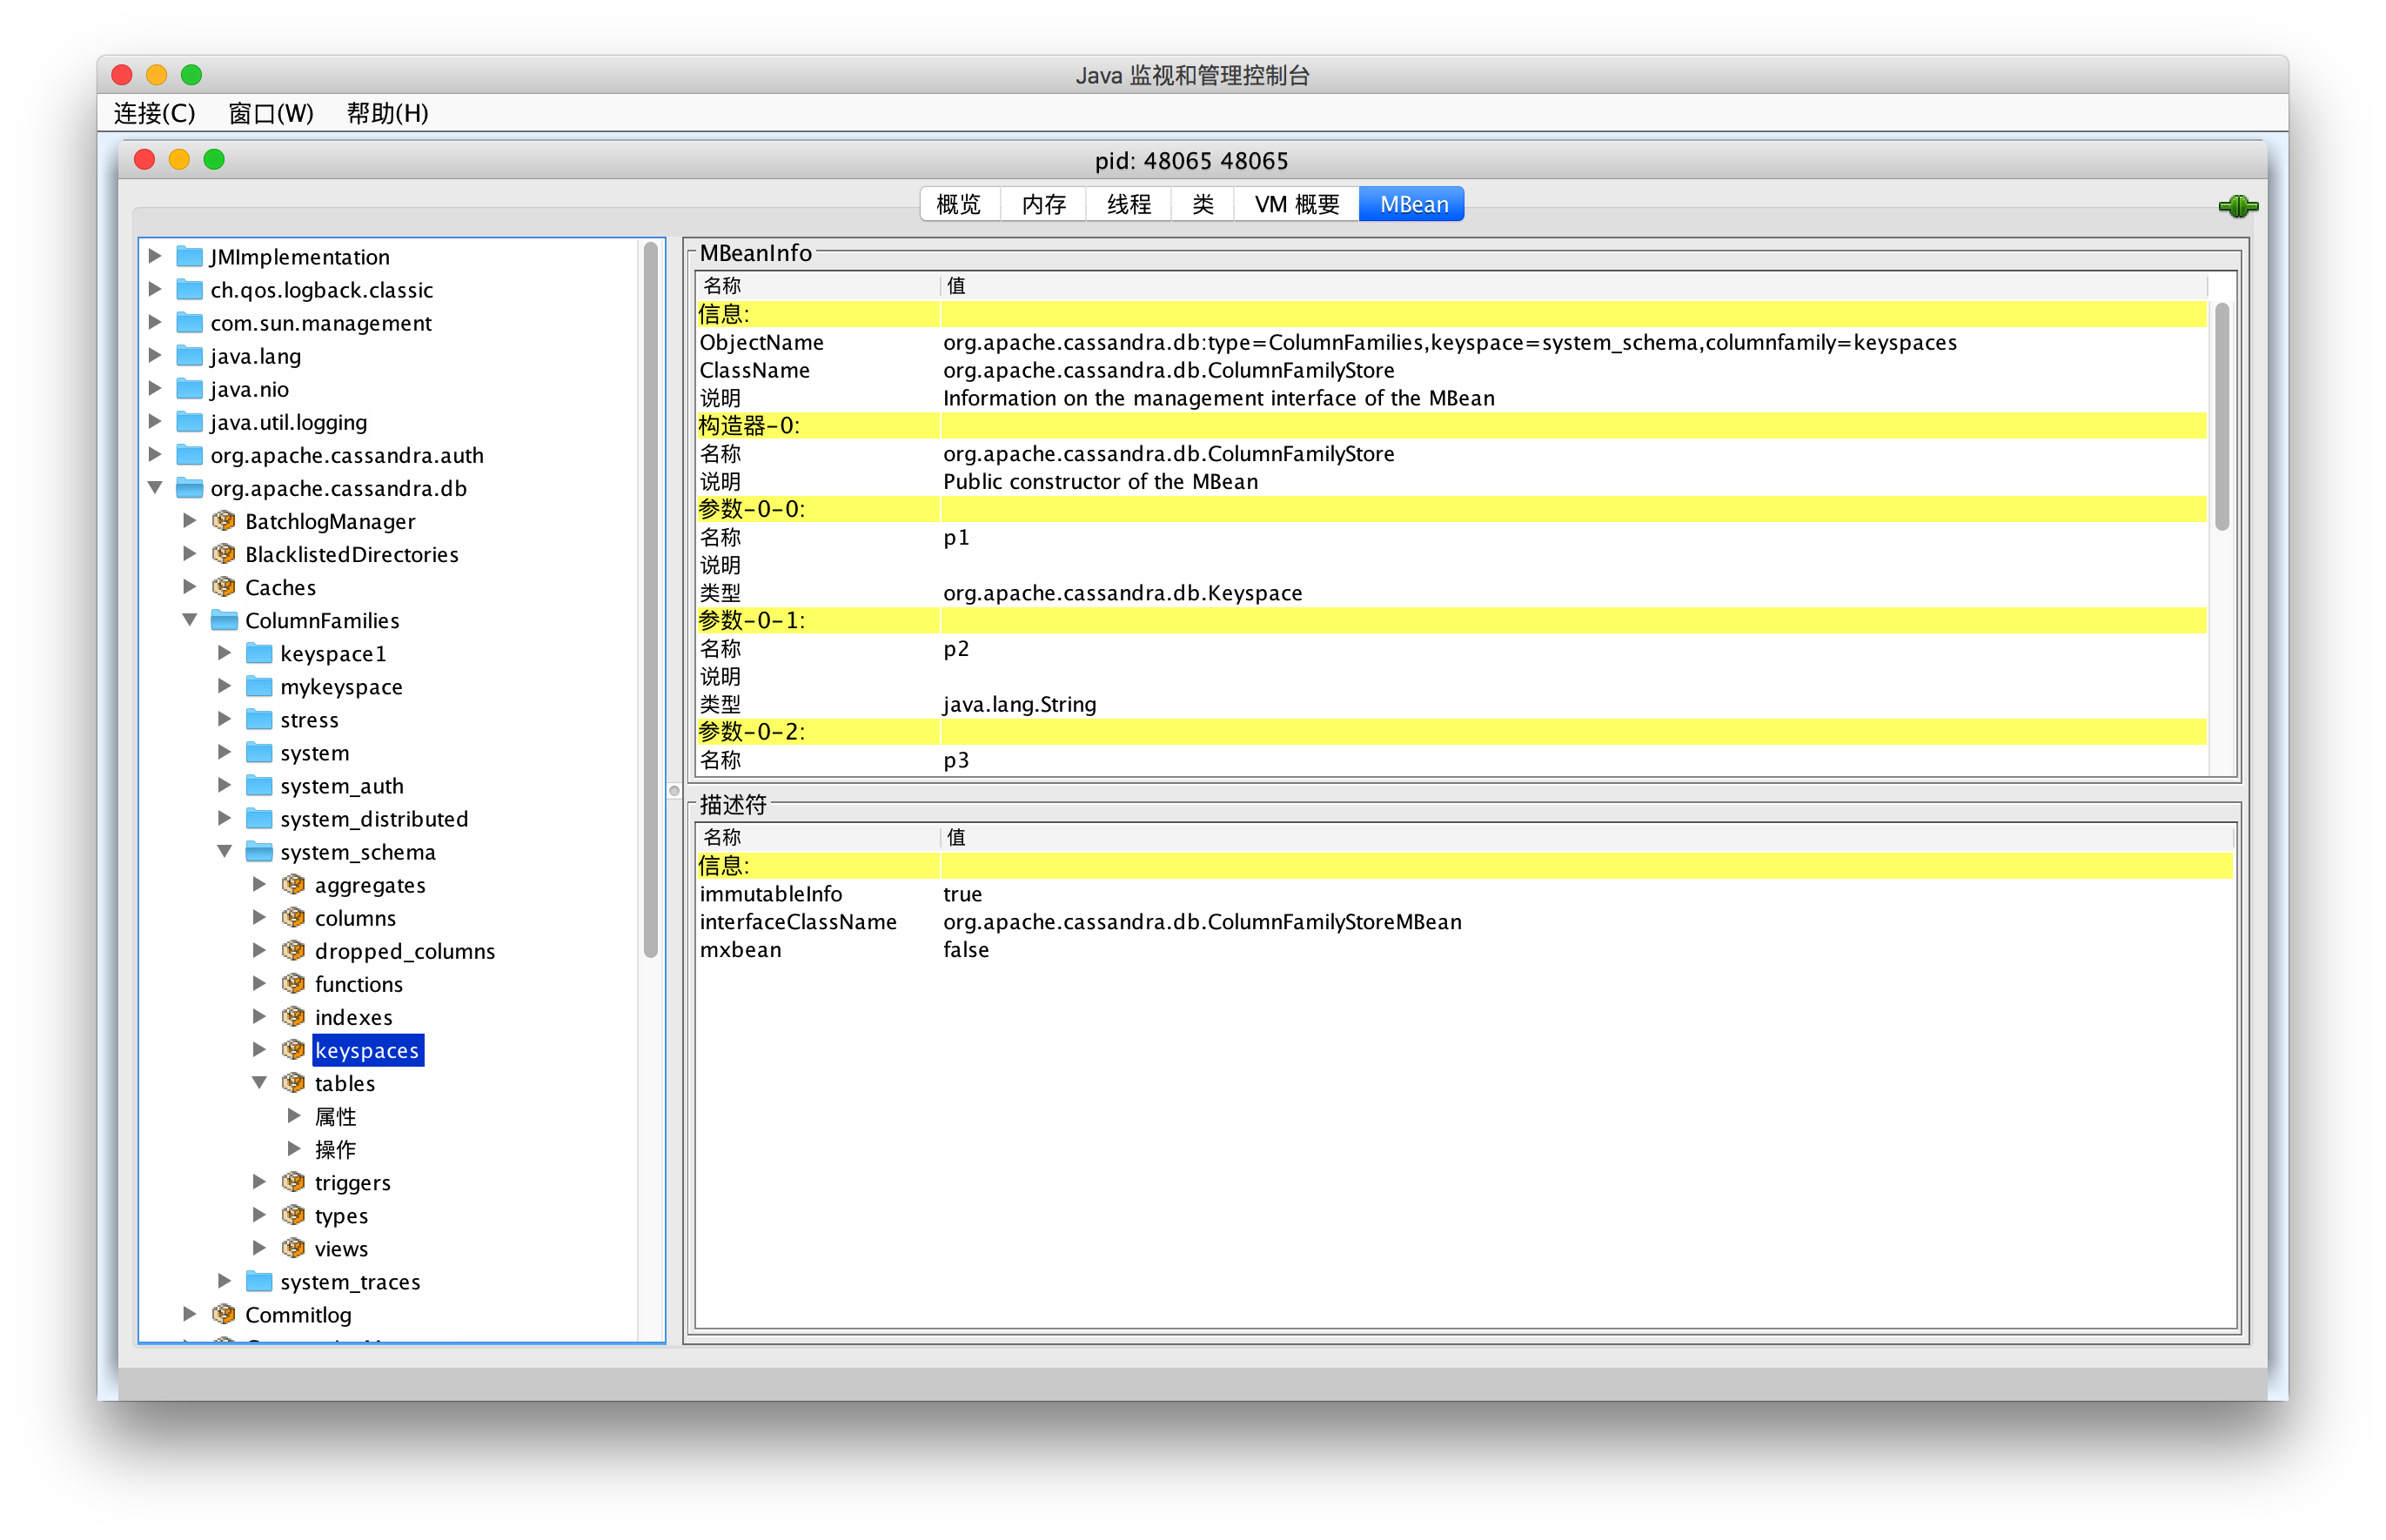Click the dropped_columns bean icon

pos(293,950)
